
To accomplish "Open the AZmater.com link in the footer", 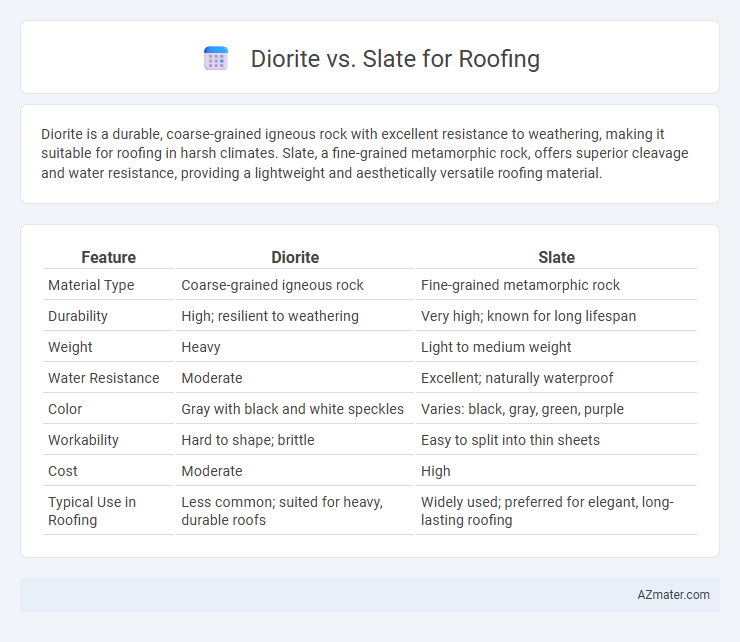I will (x=673, y=595).
